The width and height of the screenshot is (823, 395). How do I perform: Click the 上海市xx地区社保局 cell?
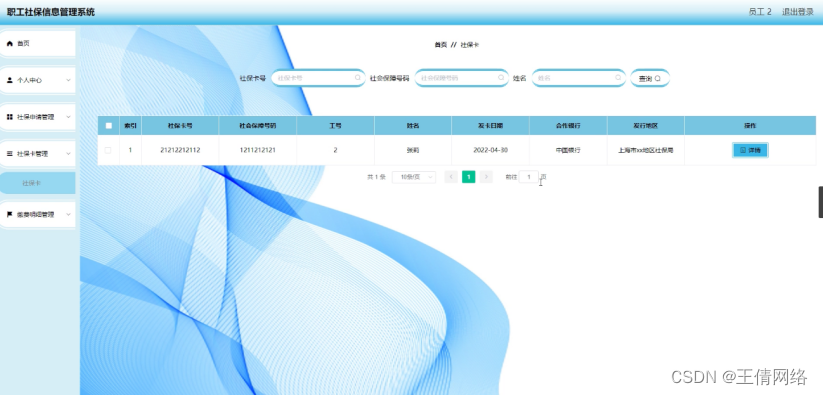pyautogui.click(x=646, y=150)
